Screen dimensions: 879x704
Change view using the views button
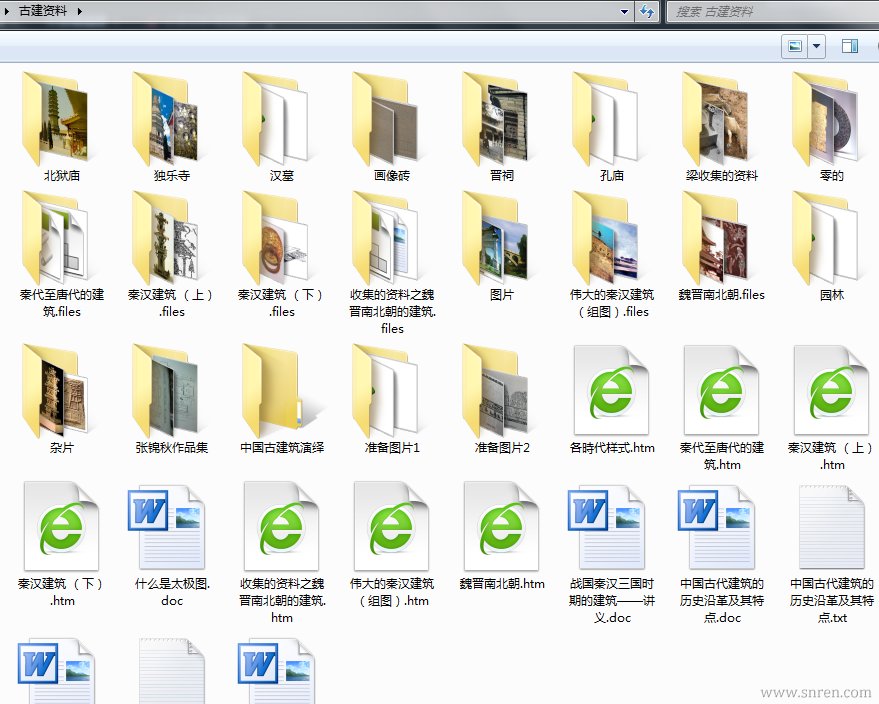(x=795, y=46)
